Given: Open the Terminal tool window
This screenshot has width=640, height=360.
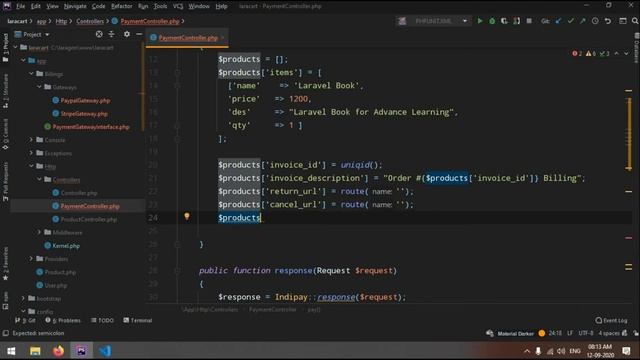Looking at the screenshot, I should click(138, 320).
